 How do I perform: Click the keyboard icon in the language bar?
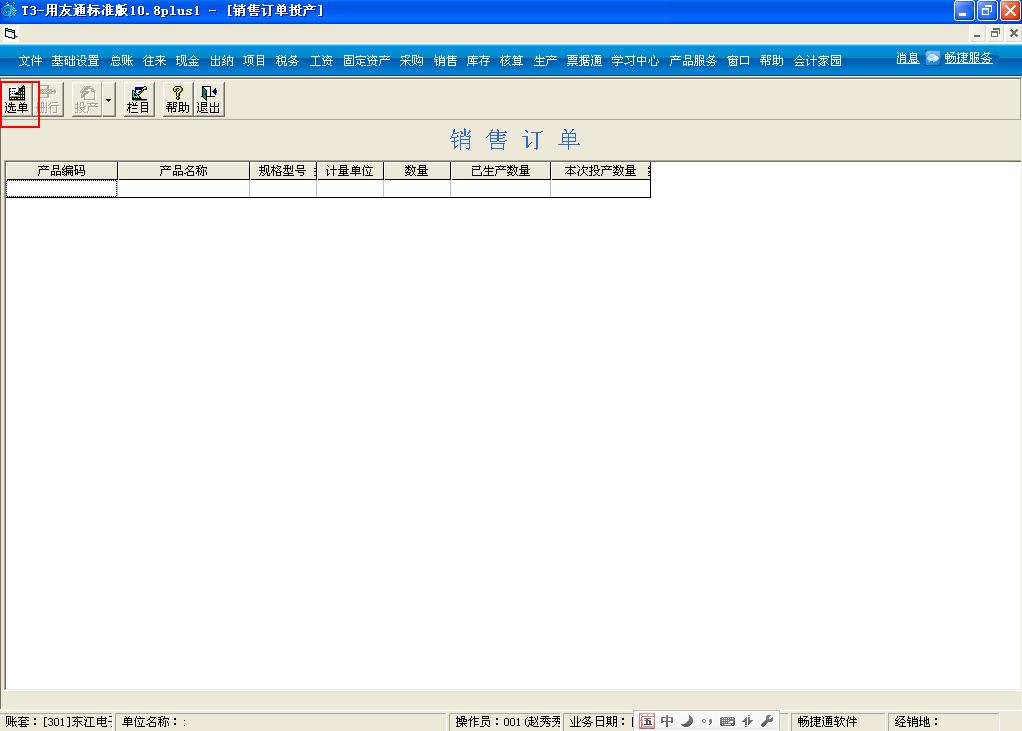coord(727,720)
